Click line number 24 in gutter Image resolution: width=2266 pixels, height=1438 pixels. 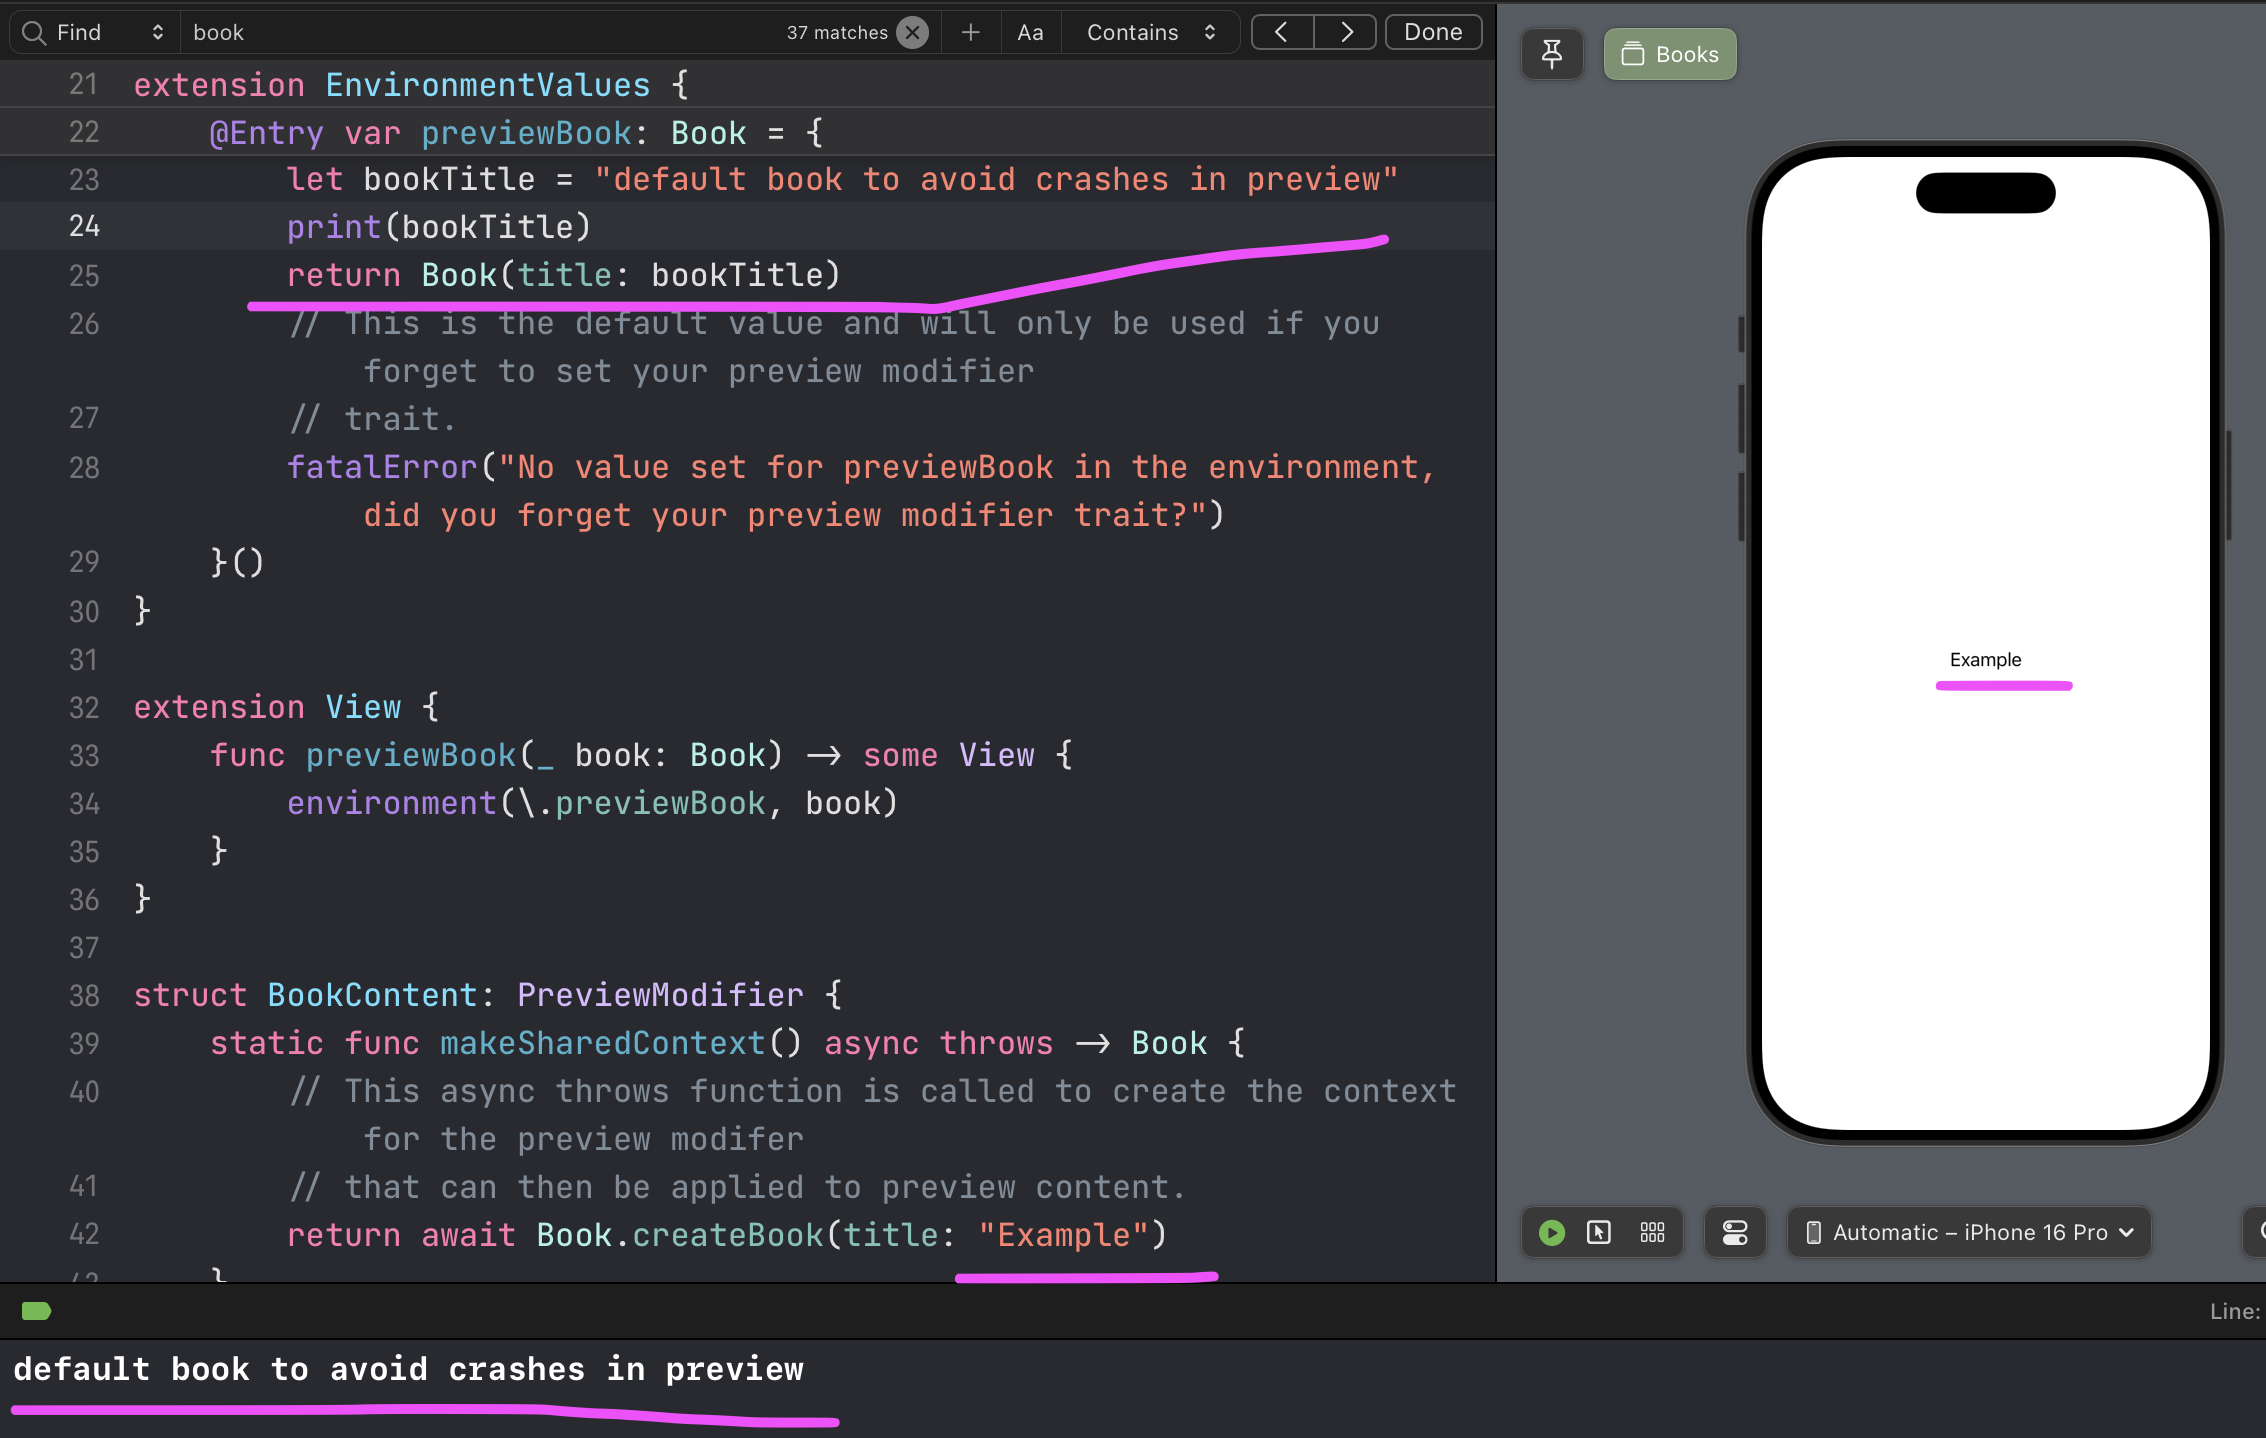point(84,227)
